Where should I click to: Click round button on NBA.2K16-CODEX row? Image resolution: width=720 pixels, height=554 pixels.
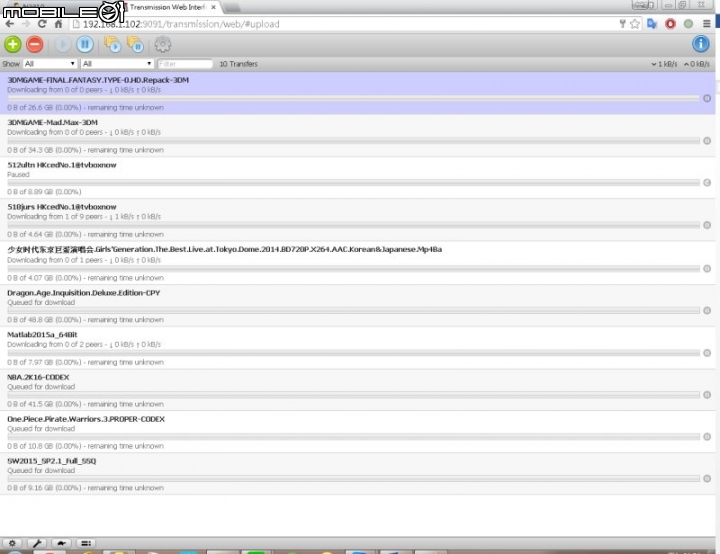707,395
